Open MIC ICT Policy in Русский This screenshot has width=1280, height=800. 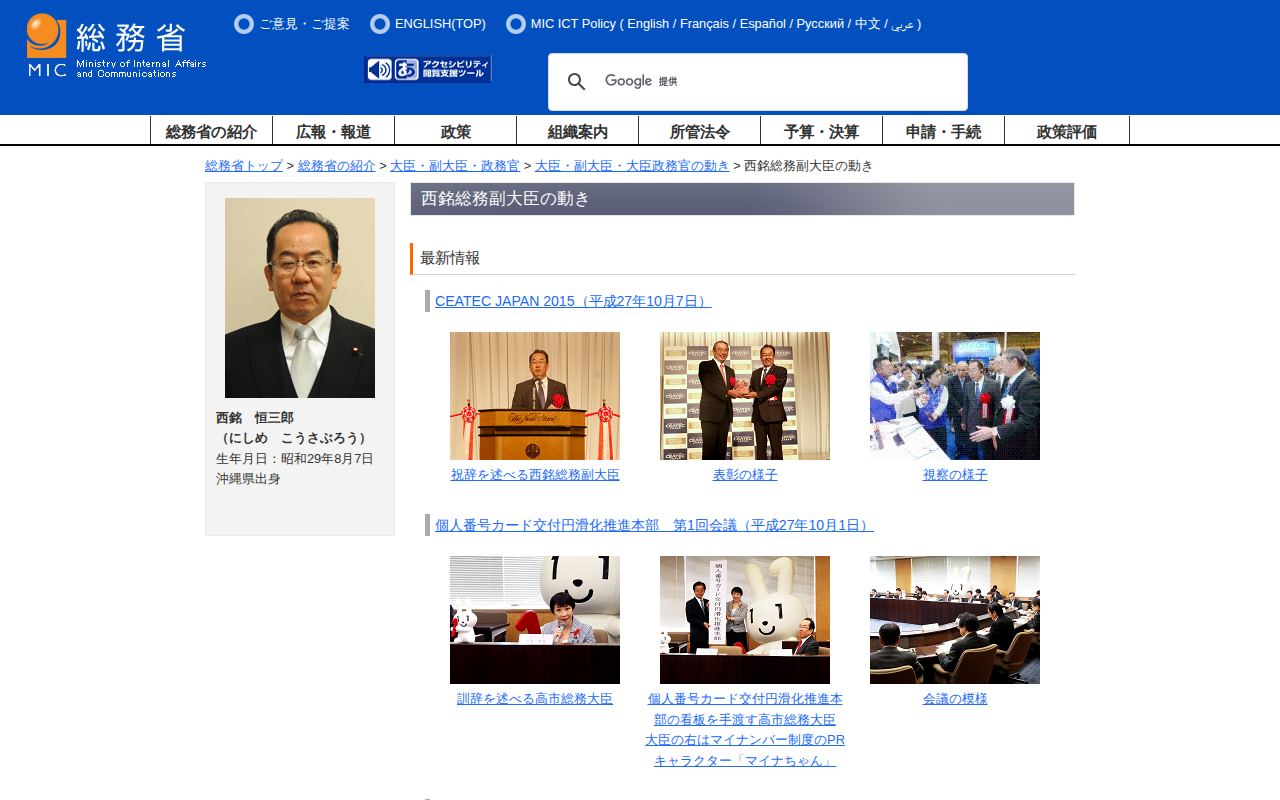click(x=821, y=24)
